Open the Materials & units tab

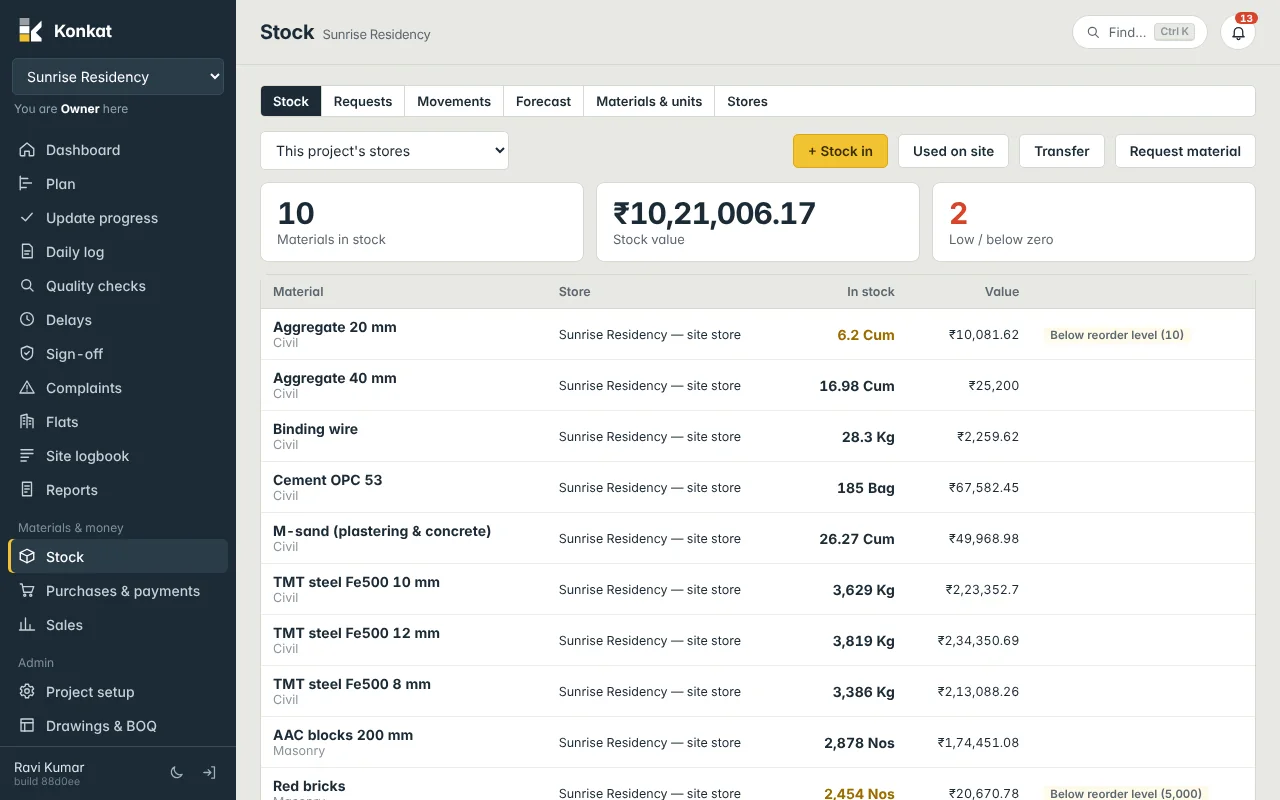(x=649, y=101)
